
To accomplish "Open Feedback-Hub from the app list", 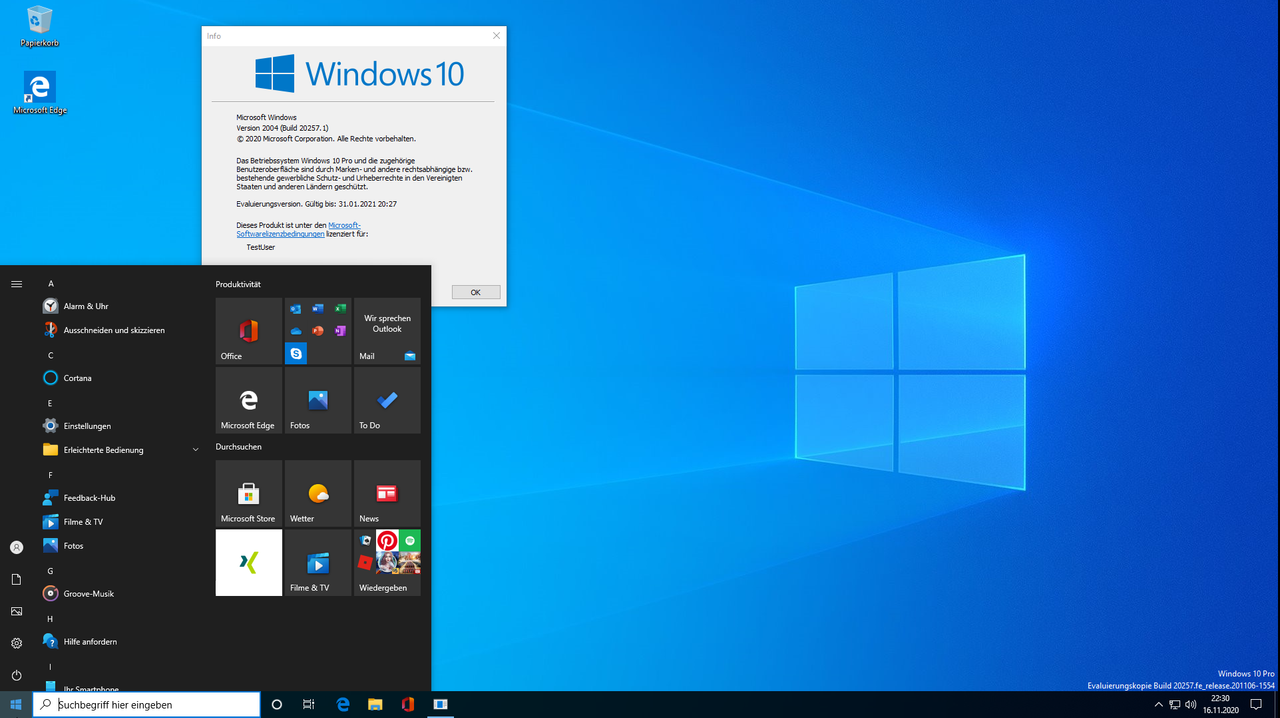I will coord(122,498).
